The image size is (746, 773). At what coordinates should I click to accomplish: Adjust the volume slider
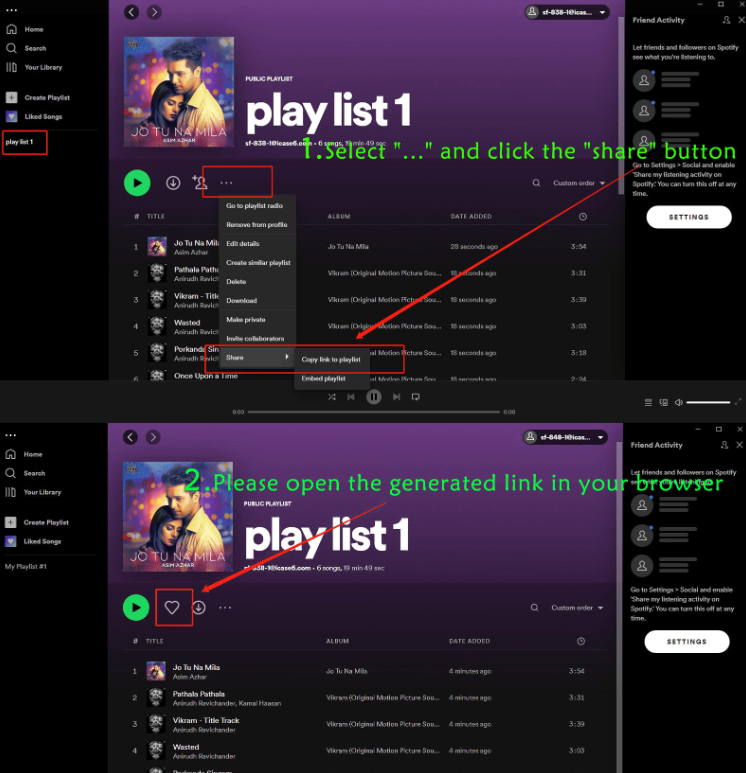coord(708,402)
